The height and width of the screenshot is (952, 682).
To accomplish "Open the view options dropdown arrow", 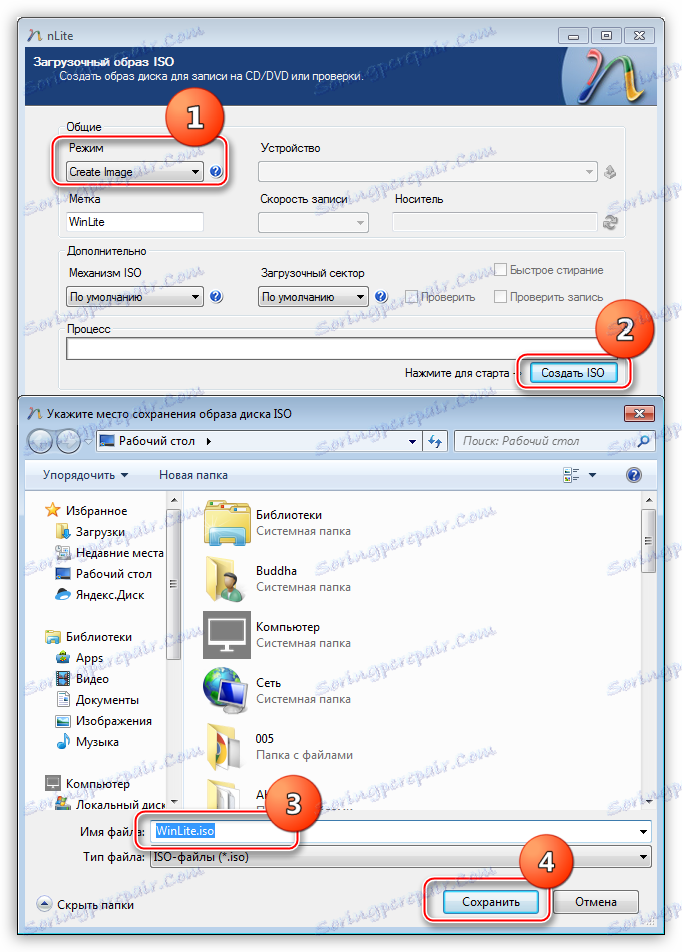I will [592, 475].
